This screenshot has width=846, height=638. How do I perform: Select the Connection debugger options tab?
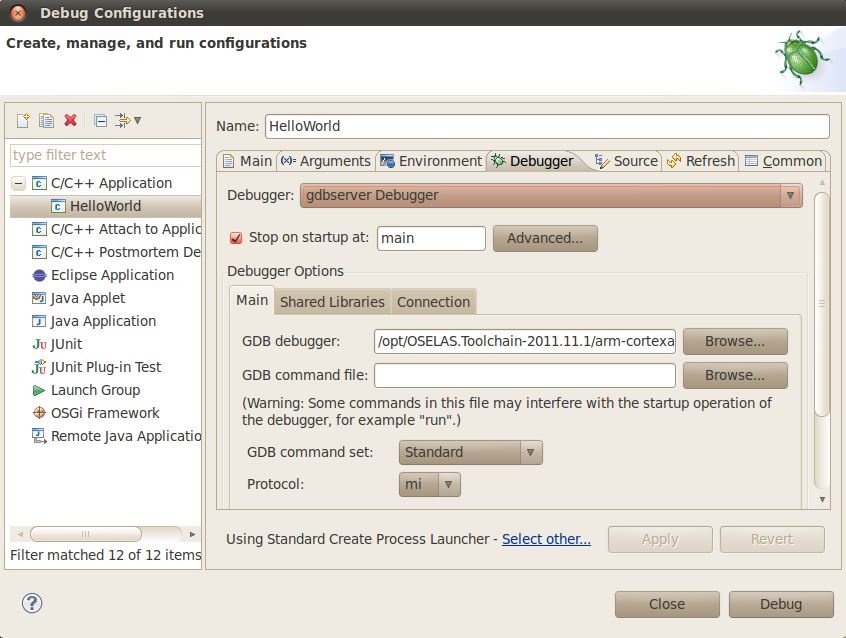433,302
